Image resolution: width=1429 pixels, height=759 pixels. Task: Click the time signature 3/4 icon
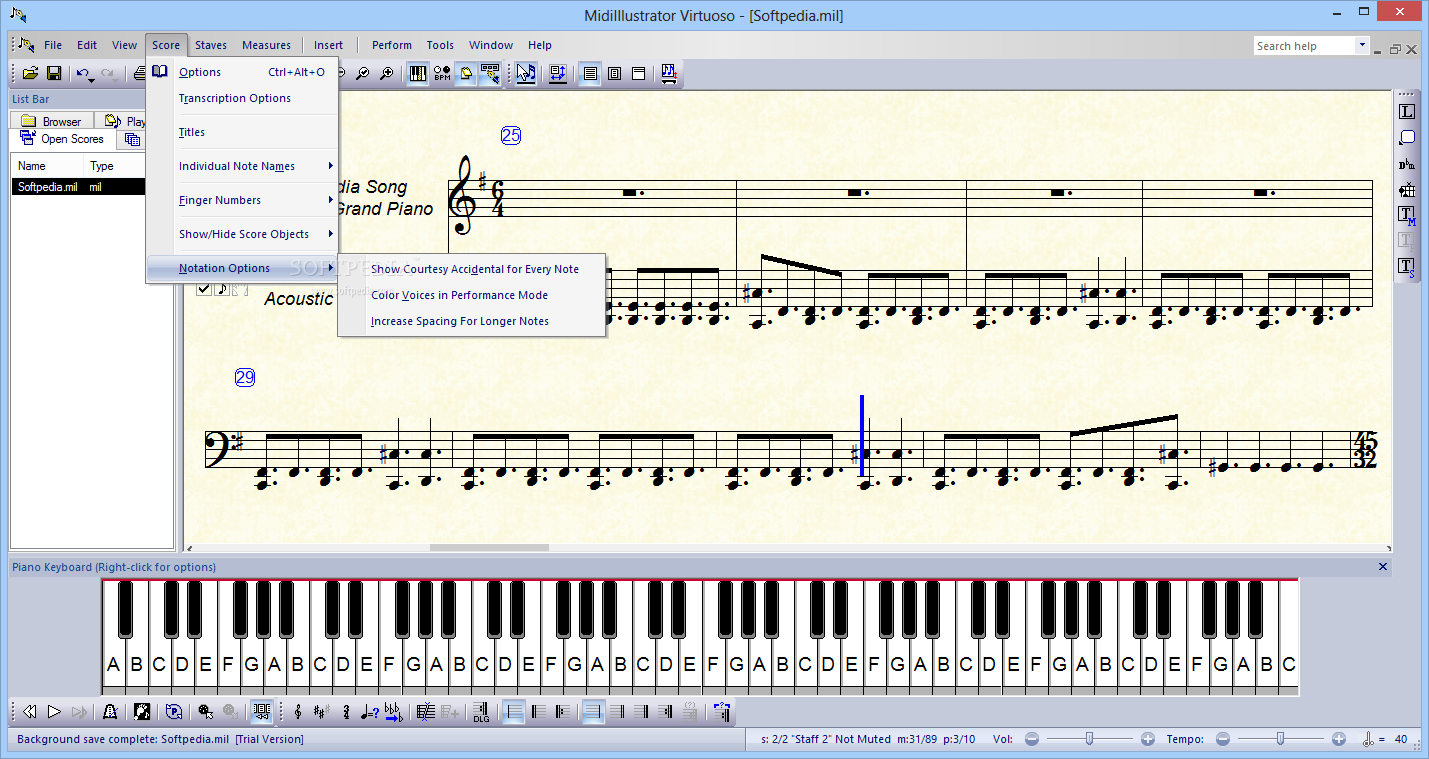[346, 712]
